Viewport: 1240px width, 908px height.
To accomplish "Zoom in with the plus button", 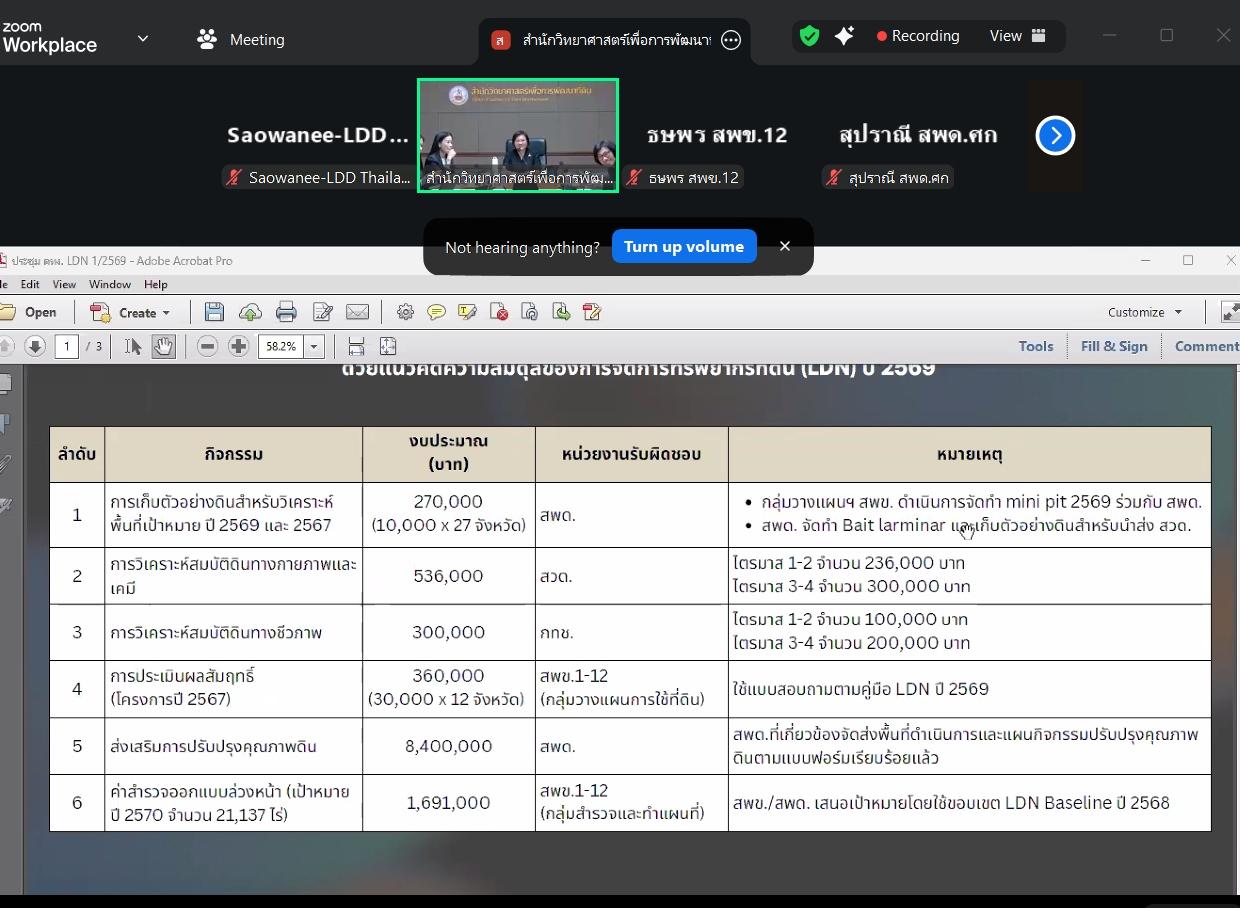I will click(238, 346).
